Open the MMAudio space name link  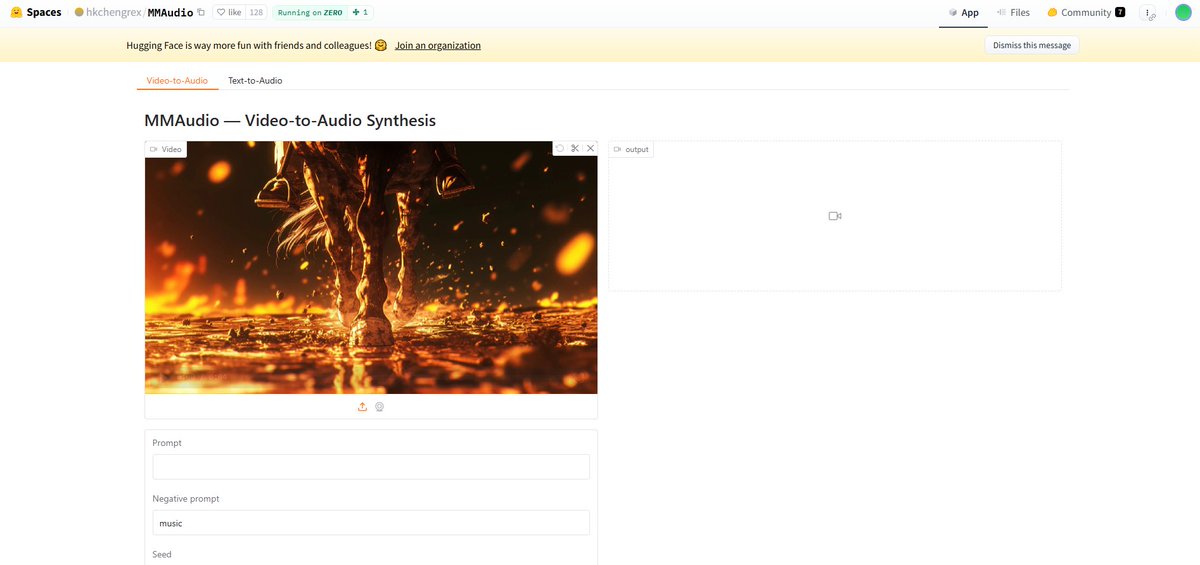click(170, 13)
